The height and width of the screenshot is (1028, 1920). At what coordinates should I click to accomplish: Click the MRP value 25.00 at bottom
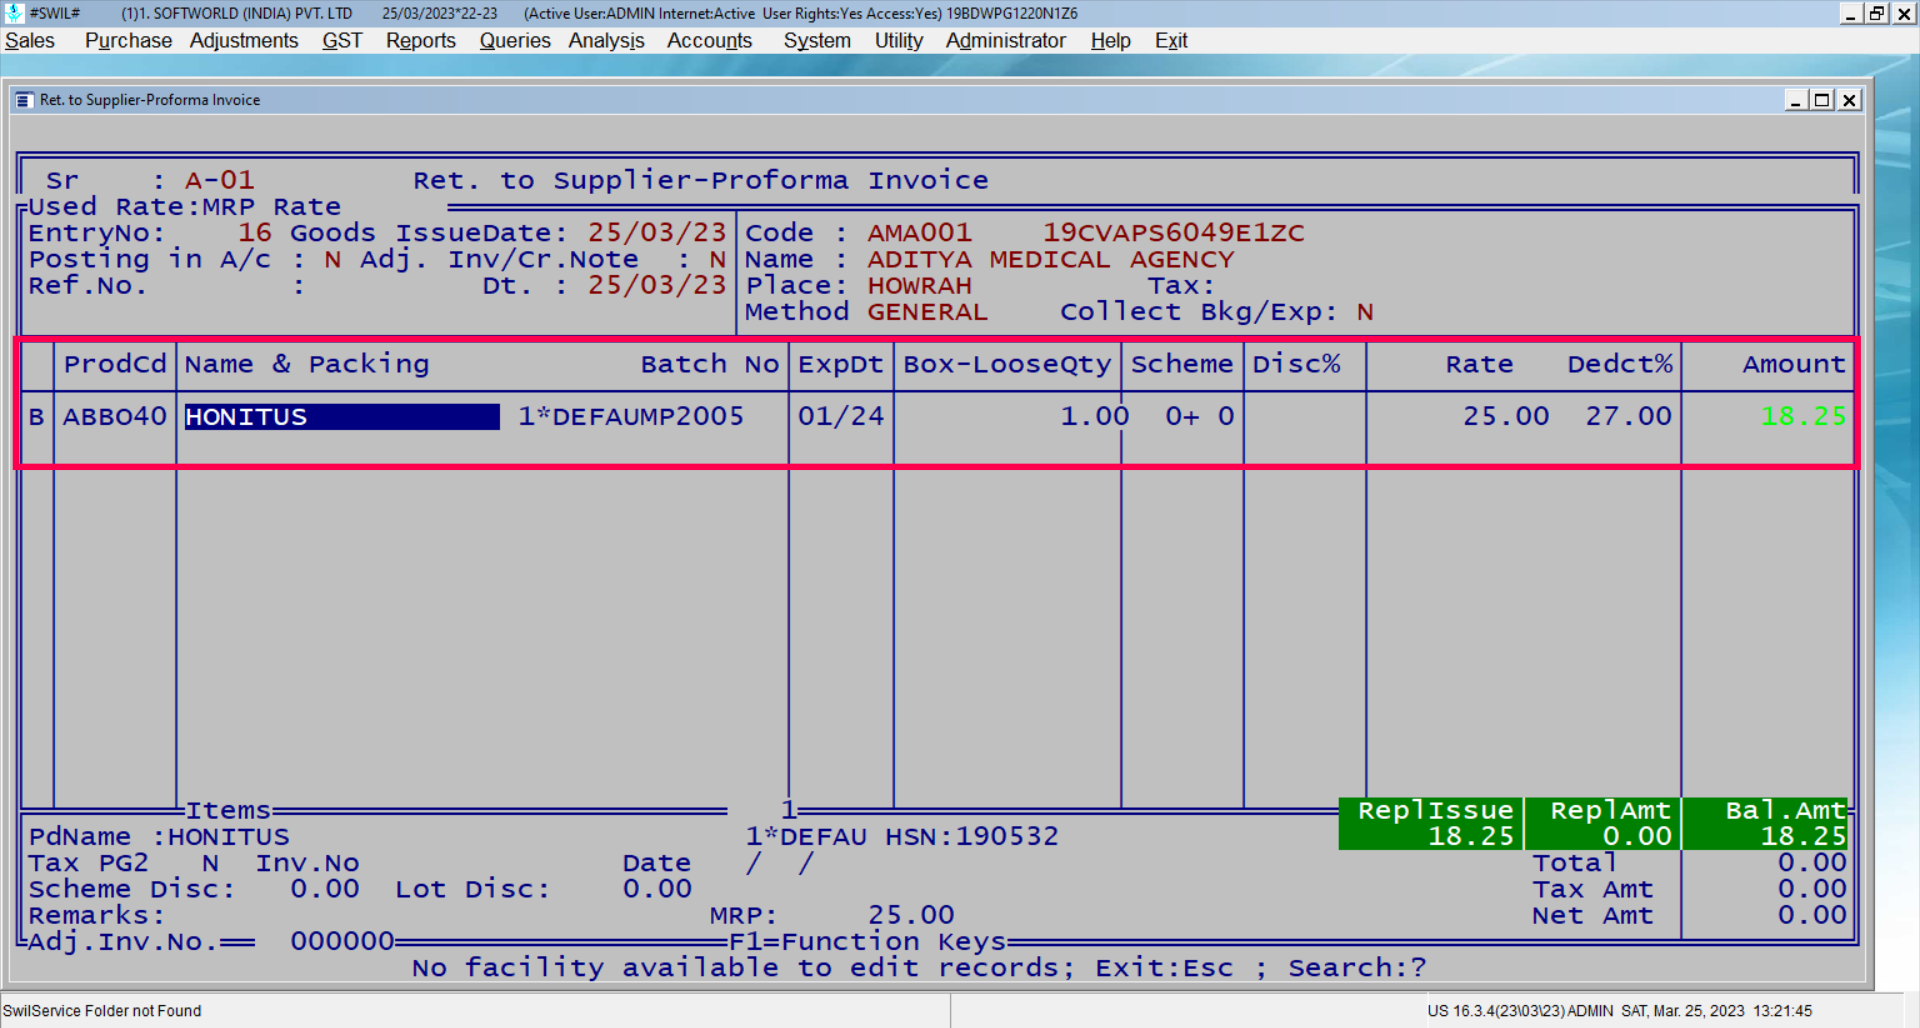click(x=910, y=915)
